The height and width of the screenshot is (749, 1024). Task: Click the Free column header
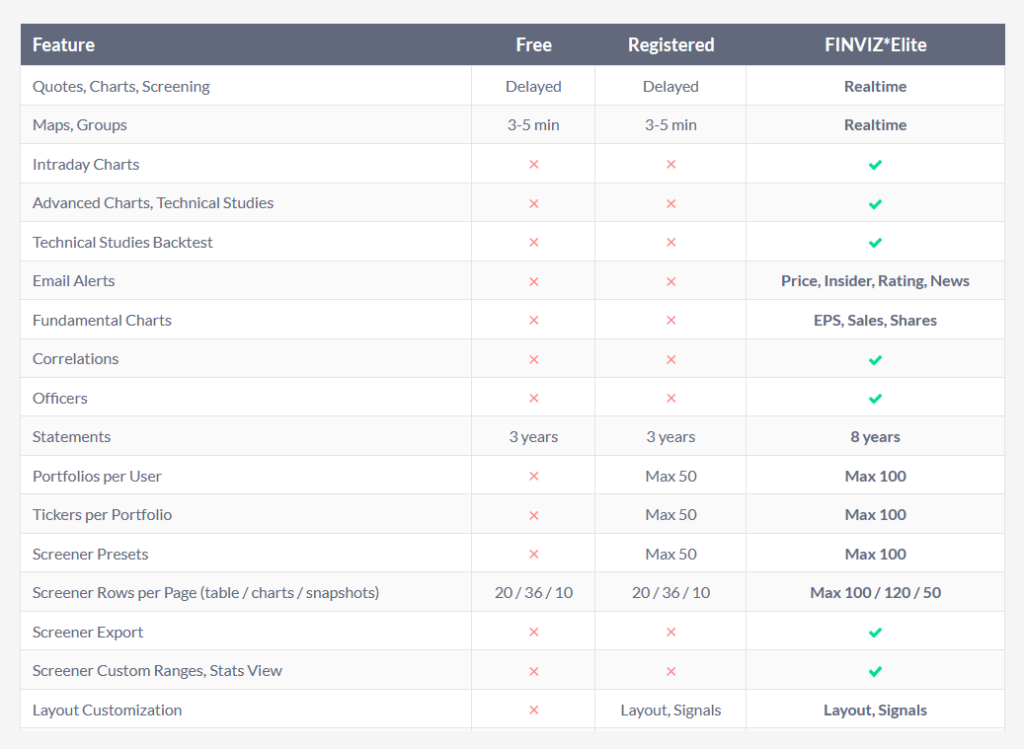[x=533, y=45]
